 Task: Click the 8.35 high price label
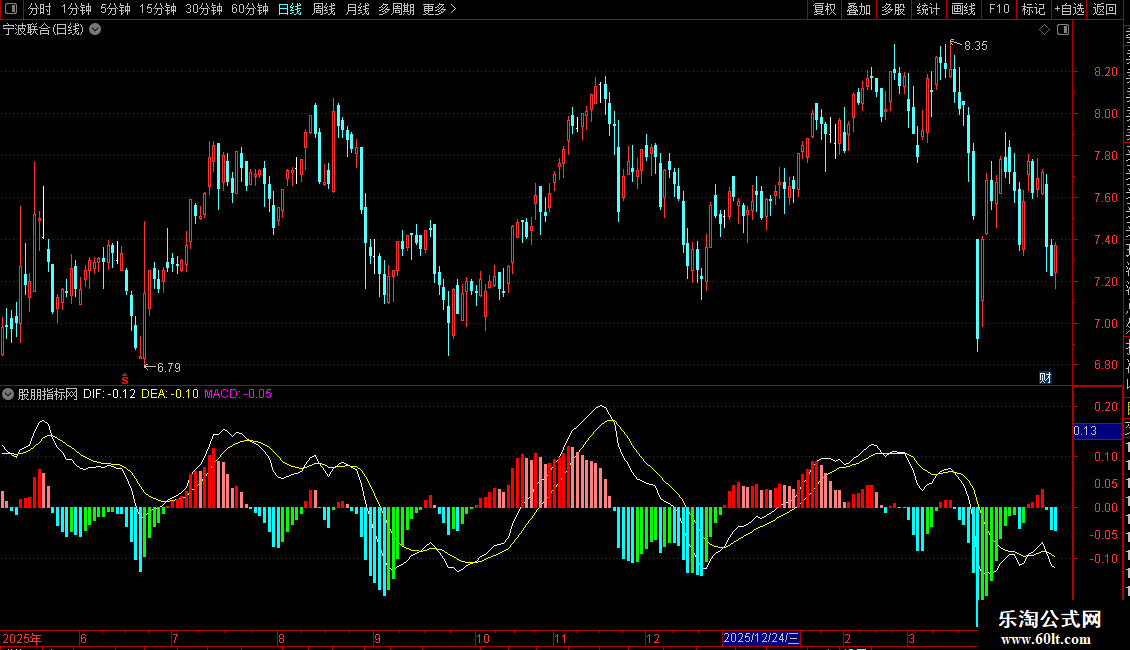click(976, 45)
